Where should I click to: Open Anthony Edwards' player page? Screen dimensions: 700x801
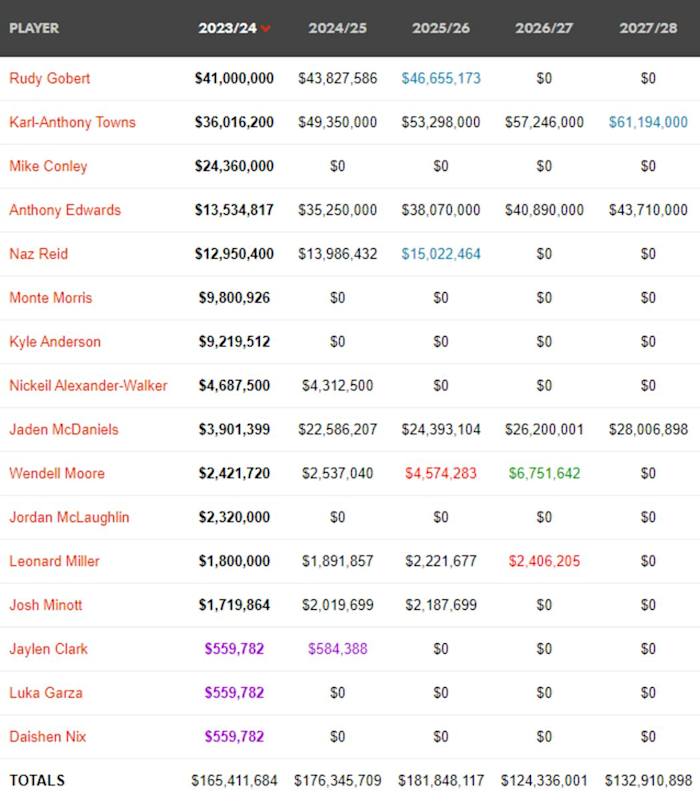pos(65,210)
